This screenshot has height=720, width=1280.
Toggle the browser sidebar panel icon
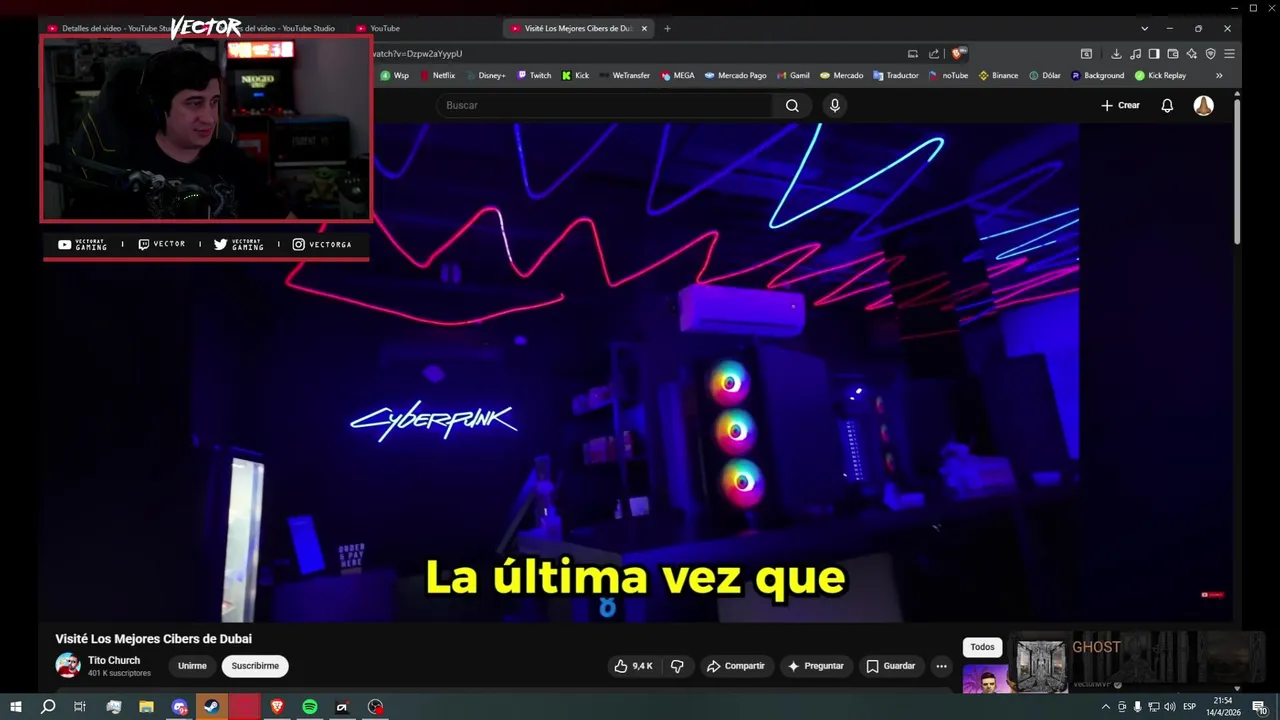(1154, 53)
